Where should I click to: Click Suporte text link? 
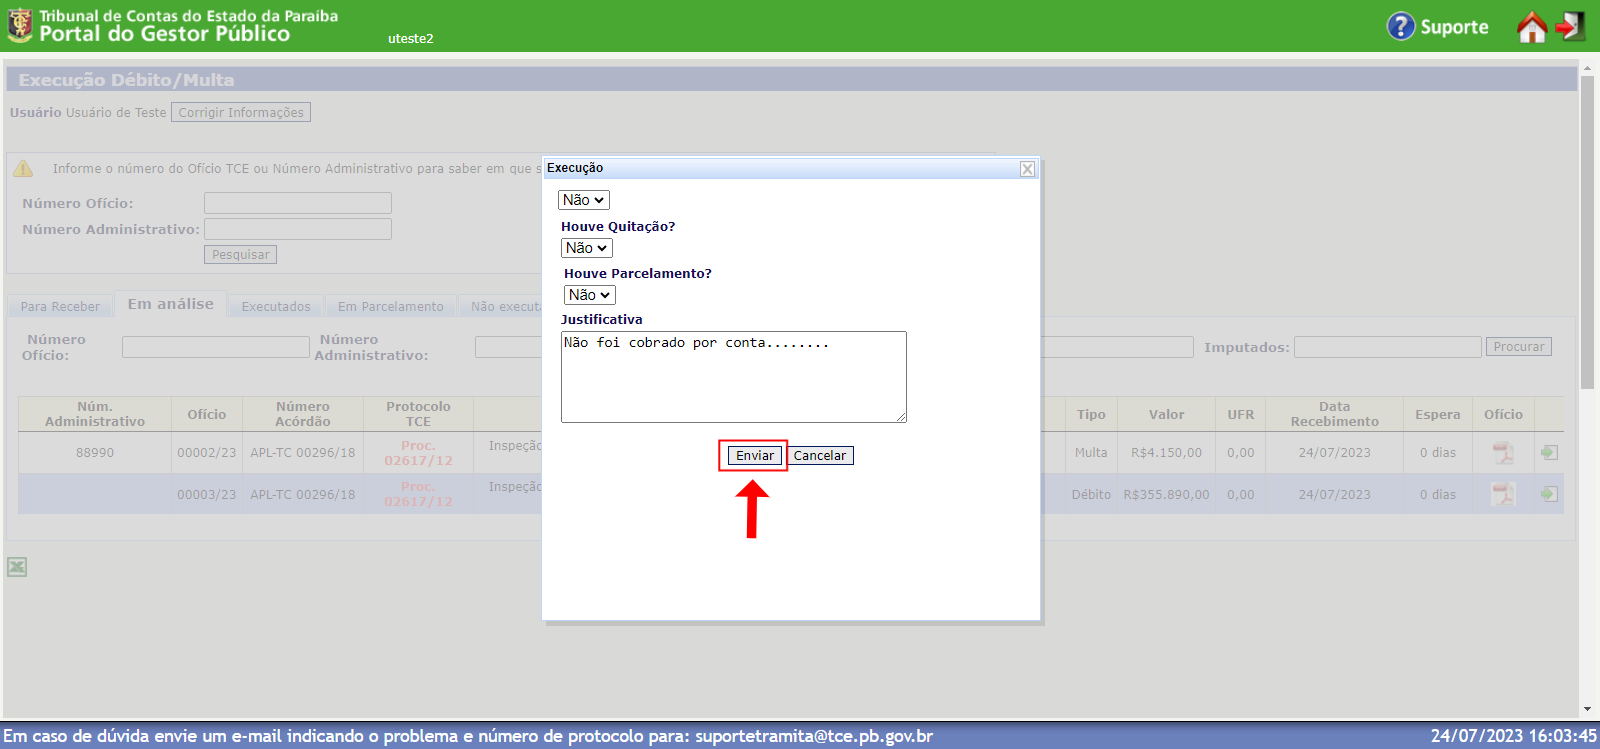(x=1454, y=27)
